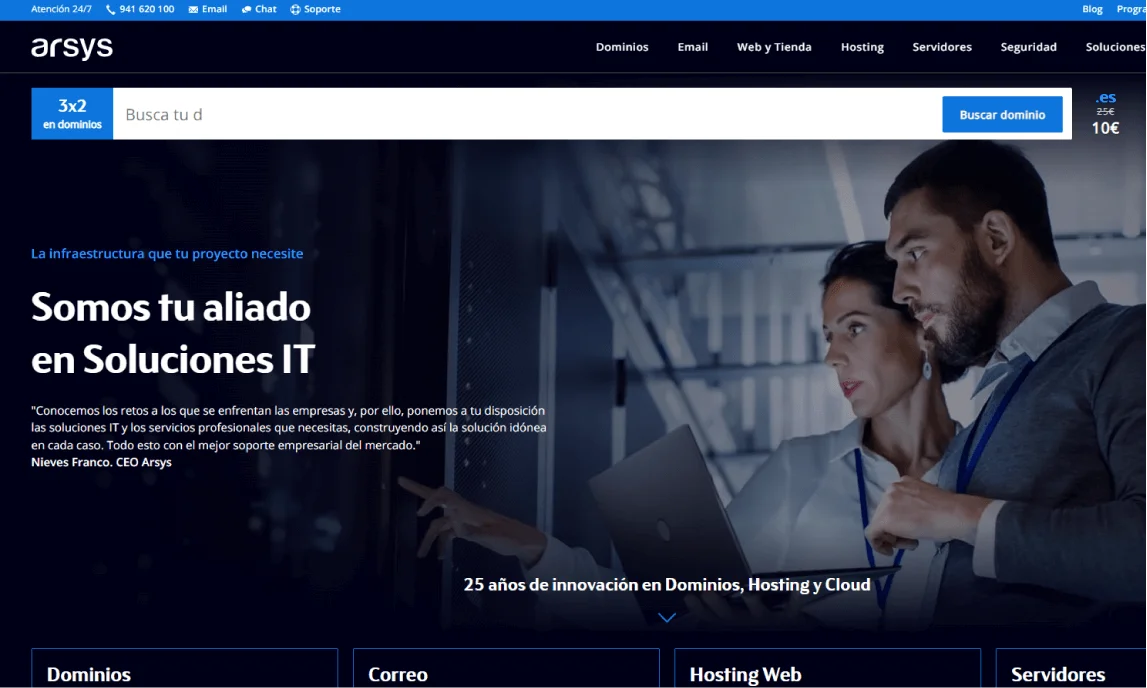Open the Hosting Web card
The width and height of the screenshot is (1147, 688).
tap(827, 668)
